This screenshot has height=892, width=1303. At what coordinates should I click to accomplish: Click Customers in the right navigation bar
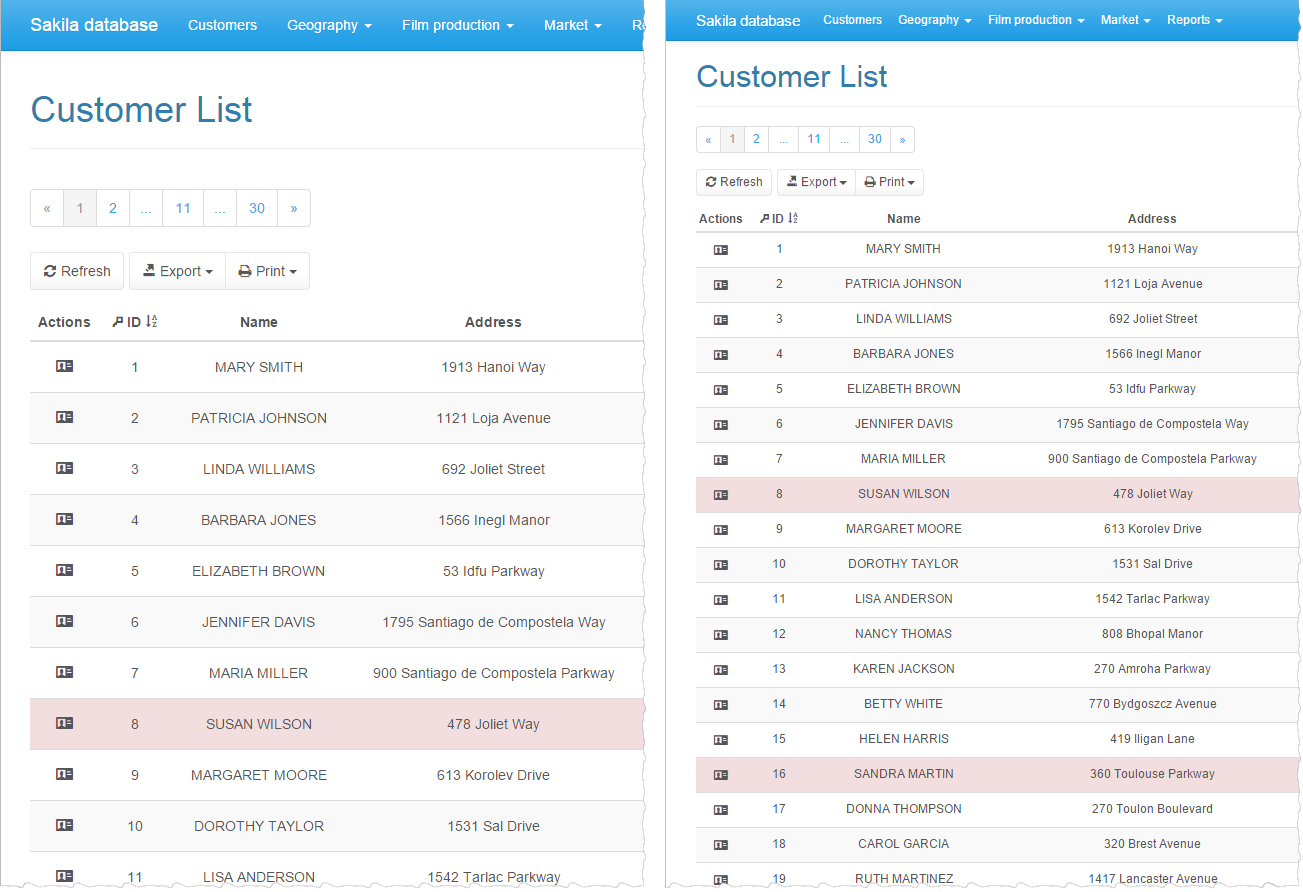(x=852, y=20)
